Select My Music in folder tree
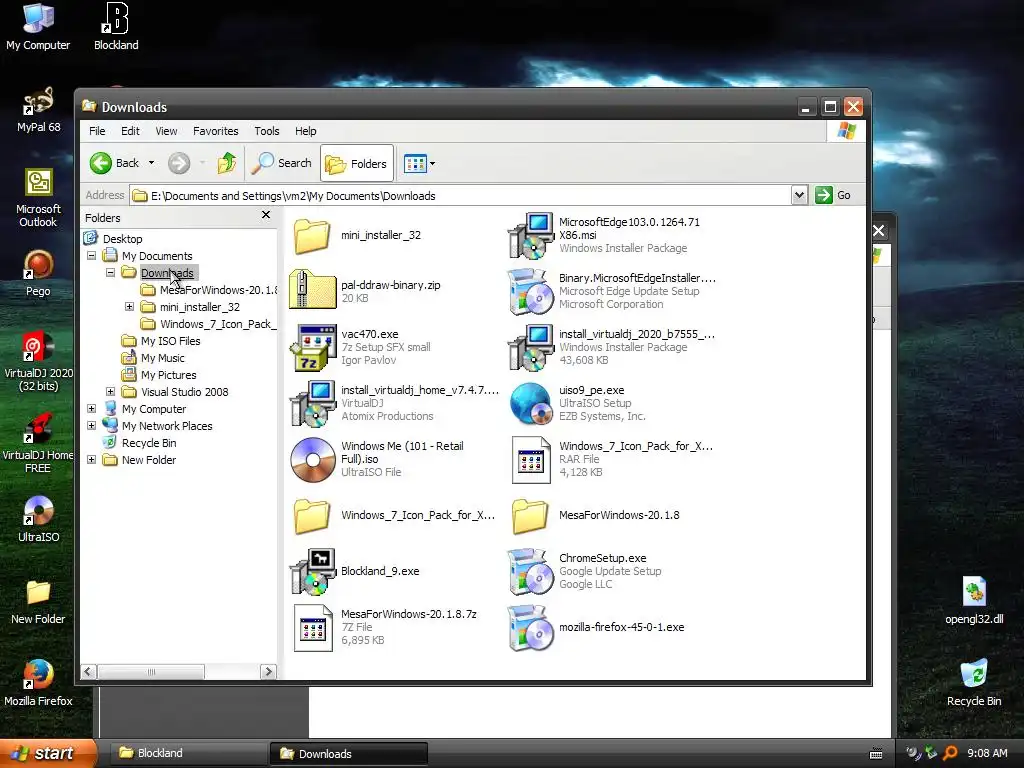This screenshot has height=768, width=1024. [x=153, y=358]
